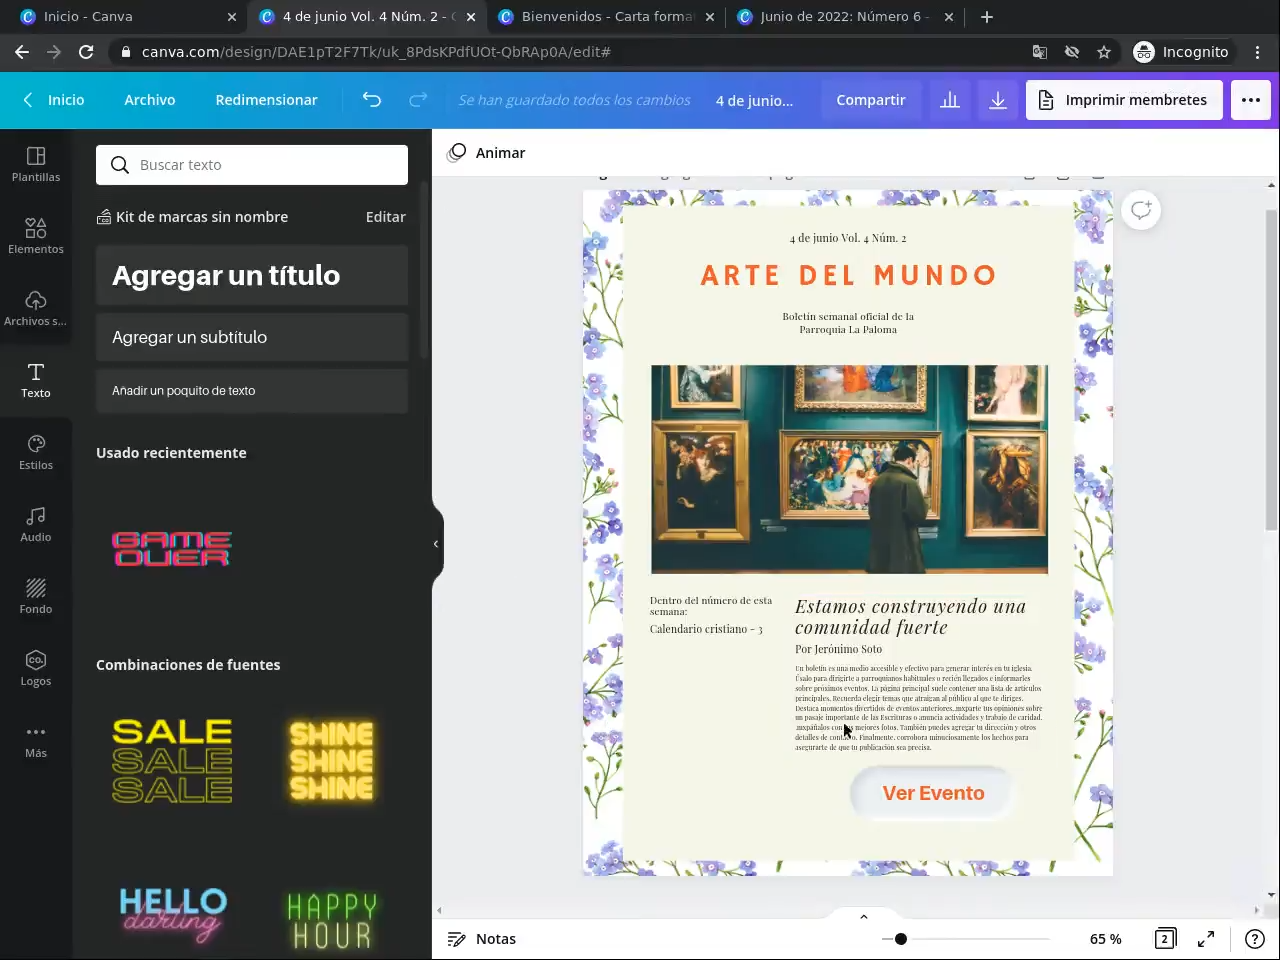The width and height of the screenshot is (1280, 960).
Task: Open the page grid view icon
Action: click(1165, 939)
